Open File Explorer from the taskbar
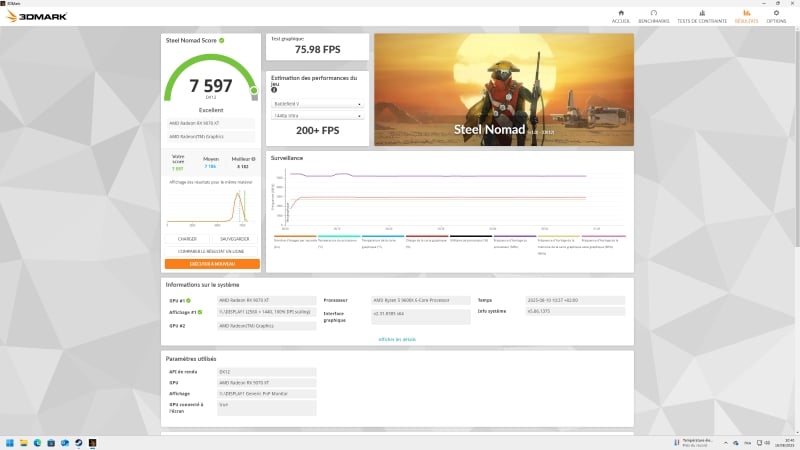Screen dimensions: 800x450 point(23,443)
